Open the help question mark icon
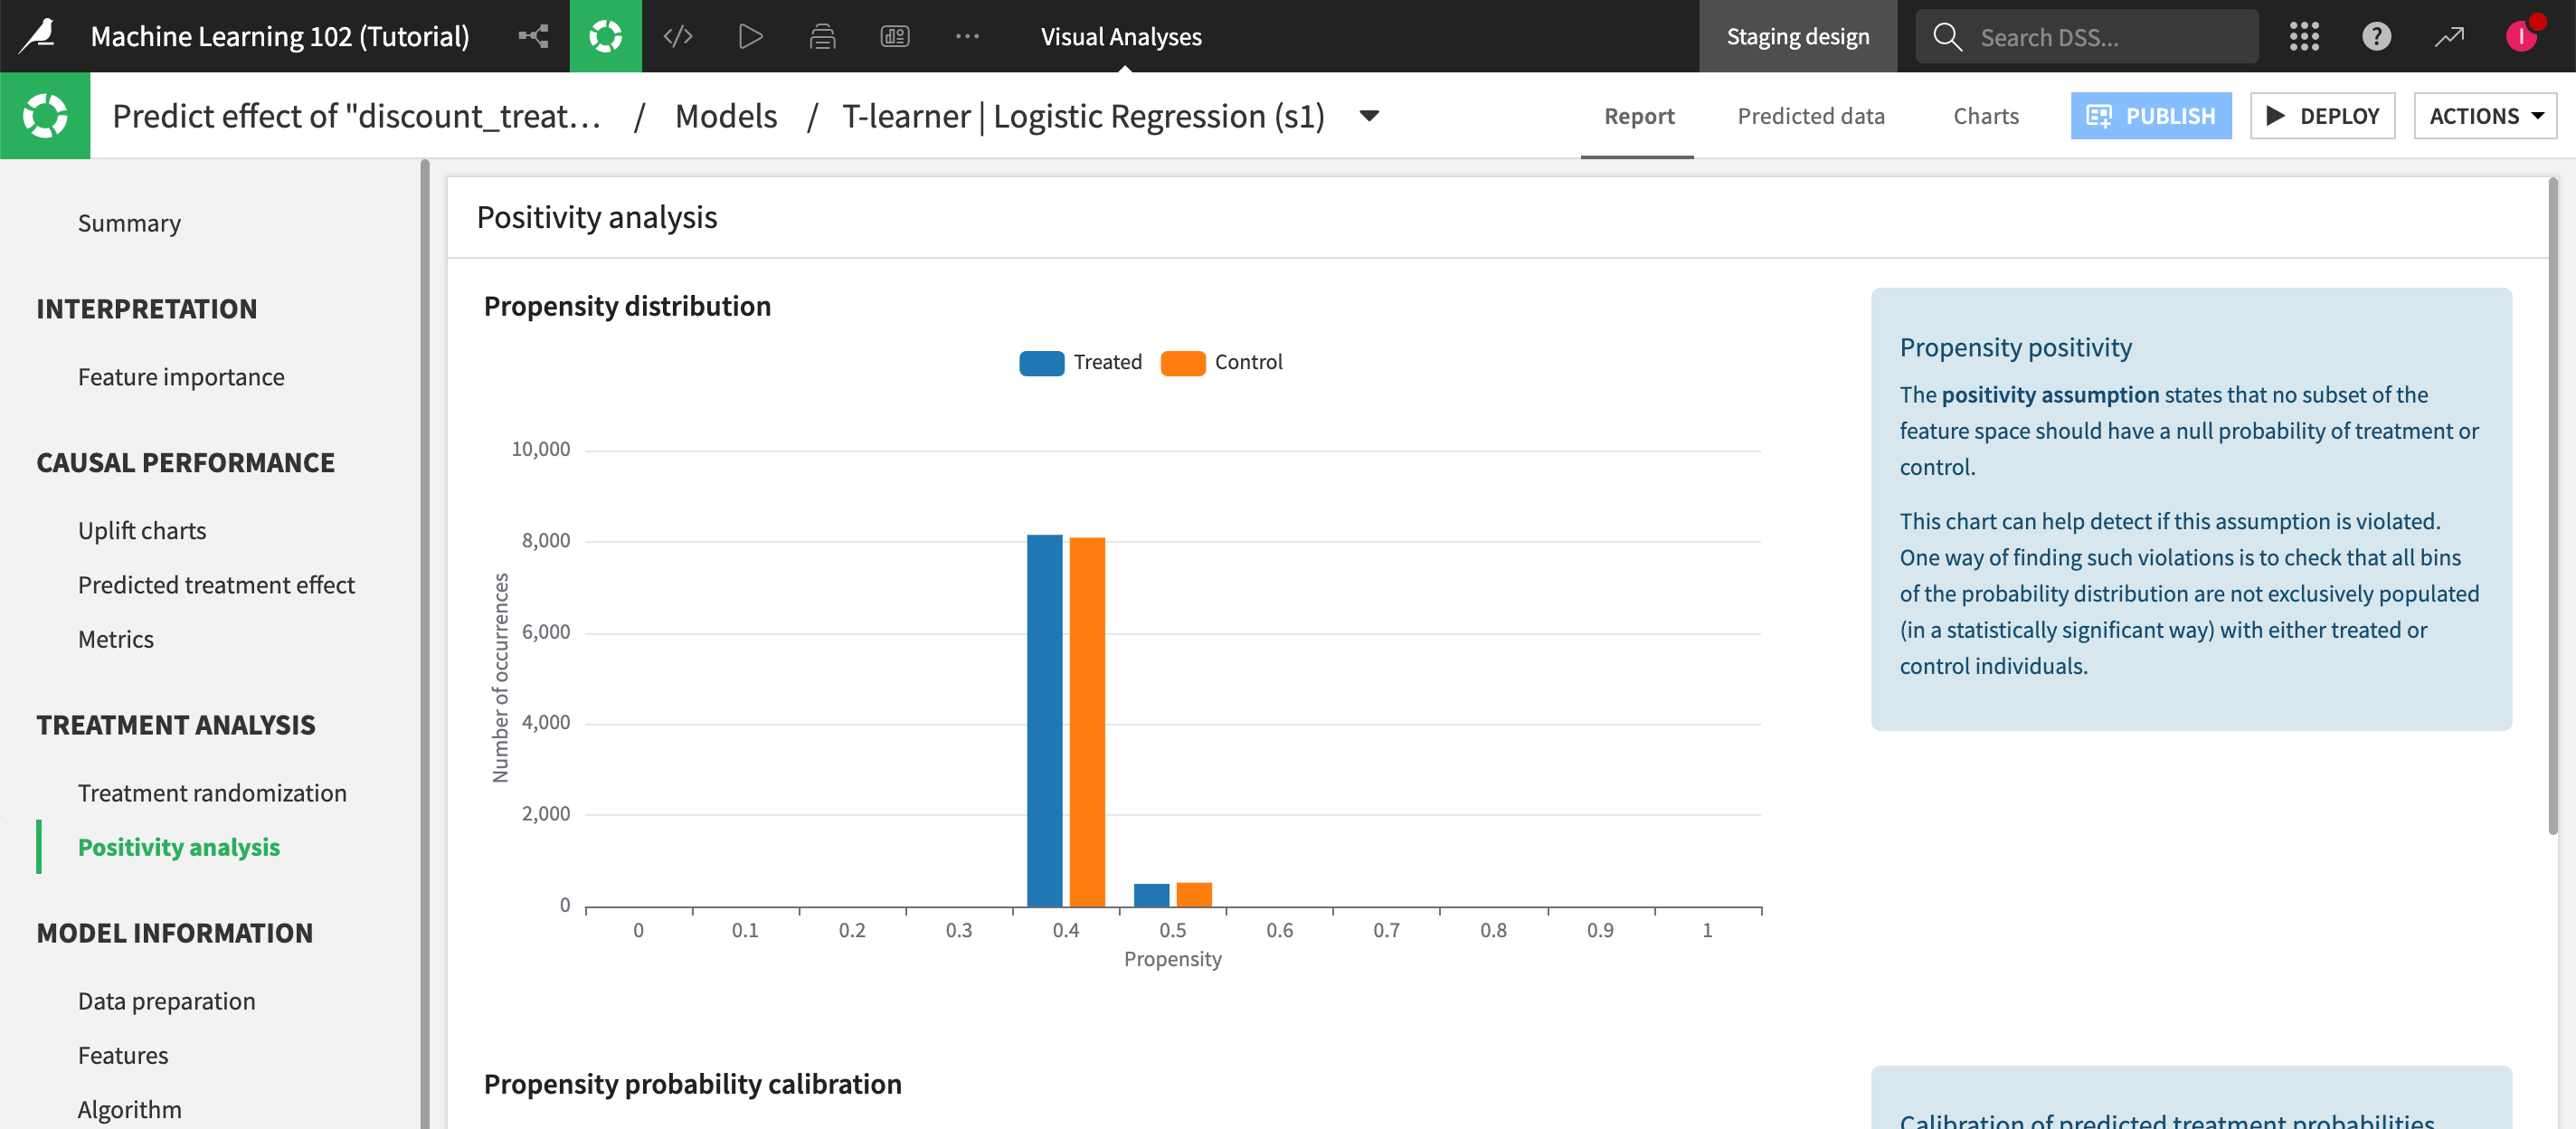Screen dimensions: 2576x1129 tap(2376, 36)
